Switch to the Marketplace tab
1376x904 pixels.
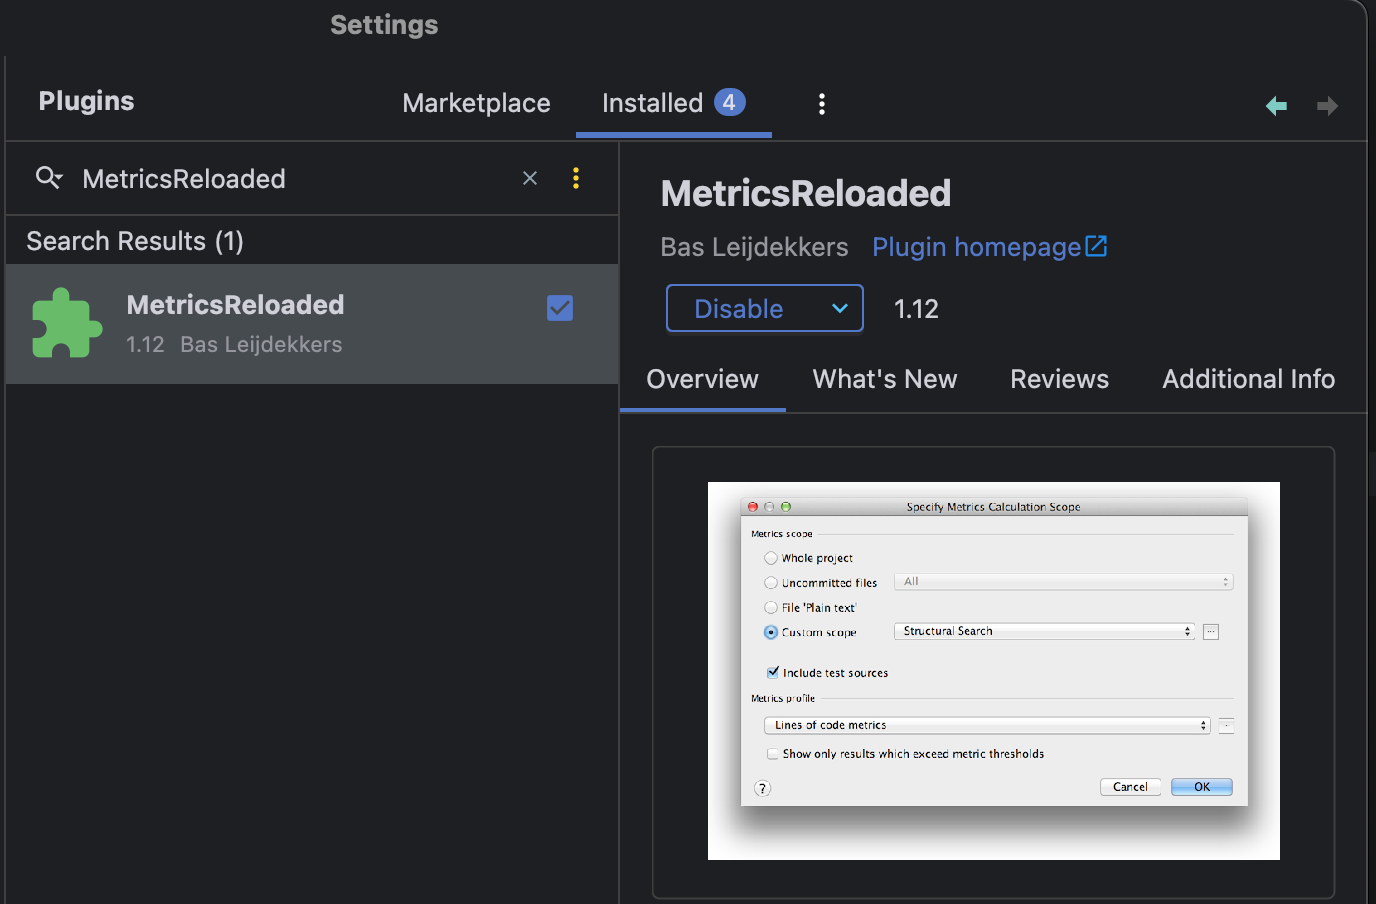(x=476, y=103)
